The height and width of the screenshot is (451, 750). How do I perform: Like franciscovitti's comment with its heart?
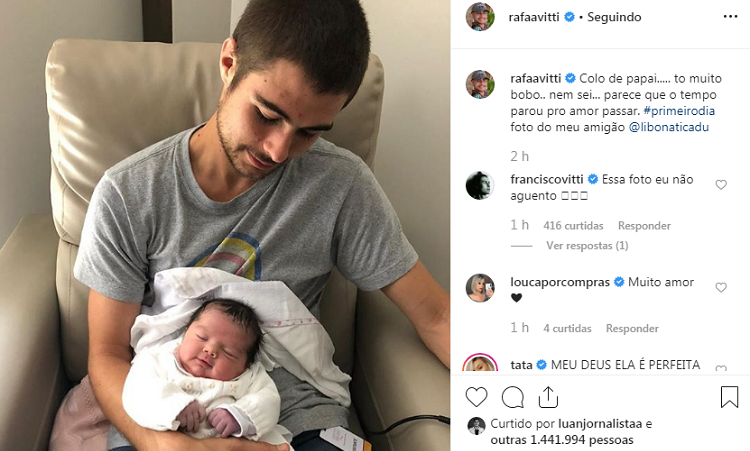click(721, 185)
